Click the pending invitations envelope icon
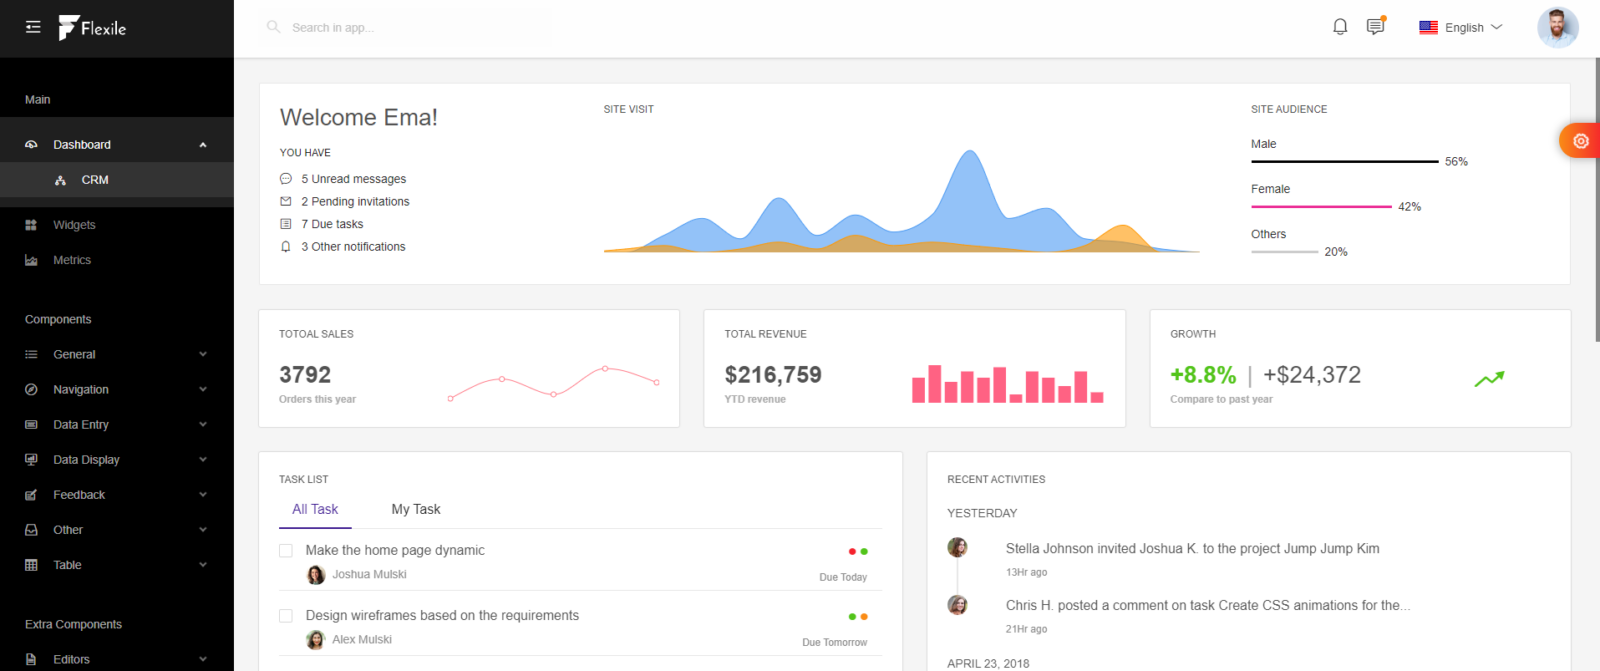Viewport: 1600px width, 671px height. (286, 201)
